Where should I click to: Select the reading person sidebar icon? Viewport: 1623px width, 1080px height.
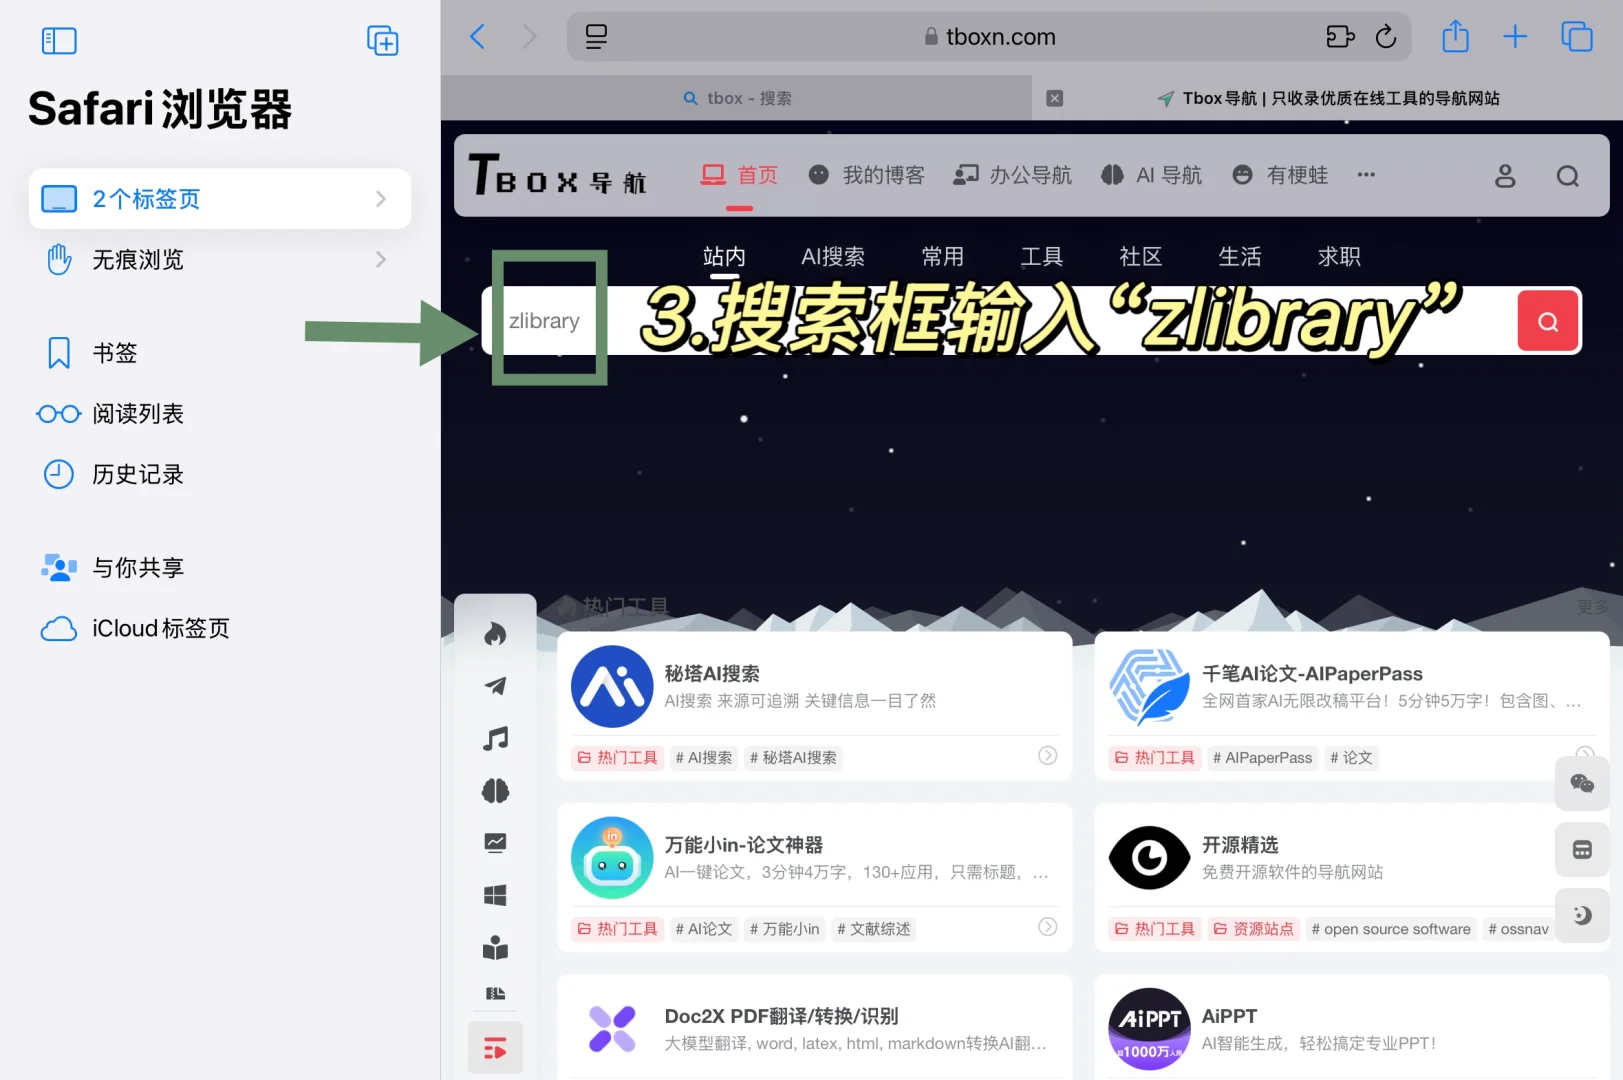click(495, 948)
